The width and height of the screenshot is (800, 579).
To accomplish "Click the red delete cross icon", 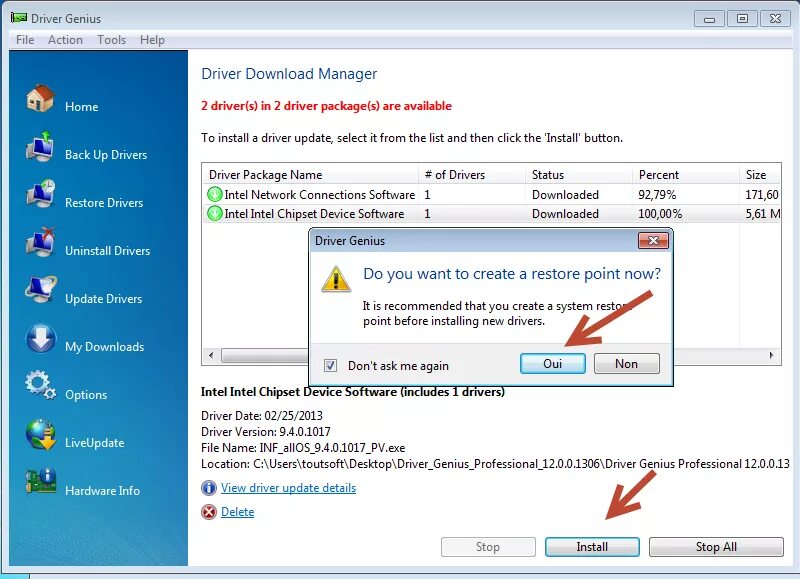I will tap(209, 512).
